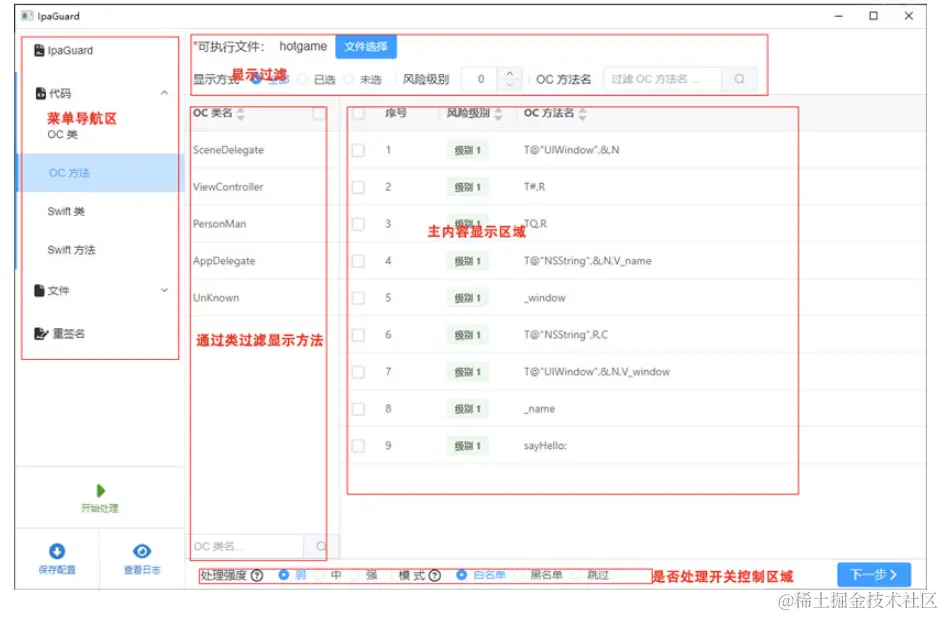
Task: Decrease the 风险级别 stepper value
Action: click(510, 85)
